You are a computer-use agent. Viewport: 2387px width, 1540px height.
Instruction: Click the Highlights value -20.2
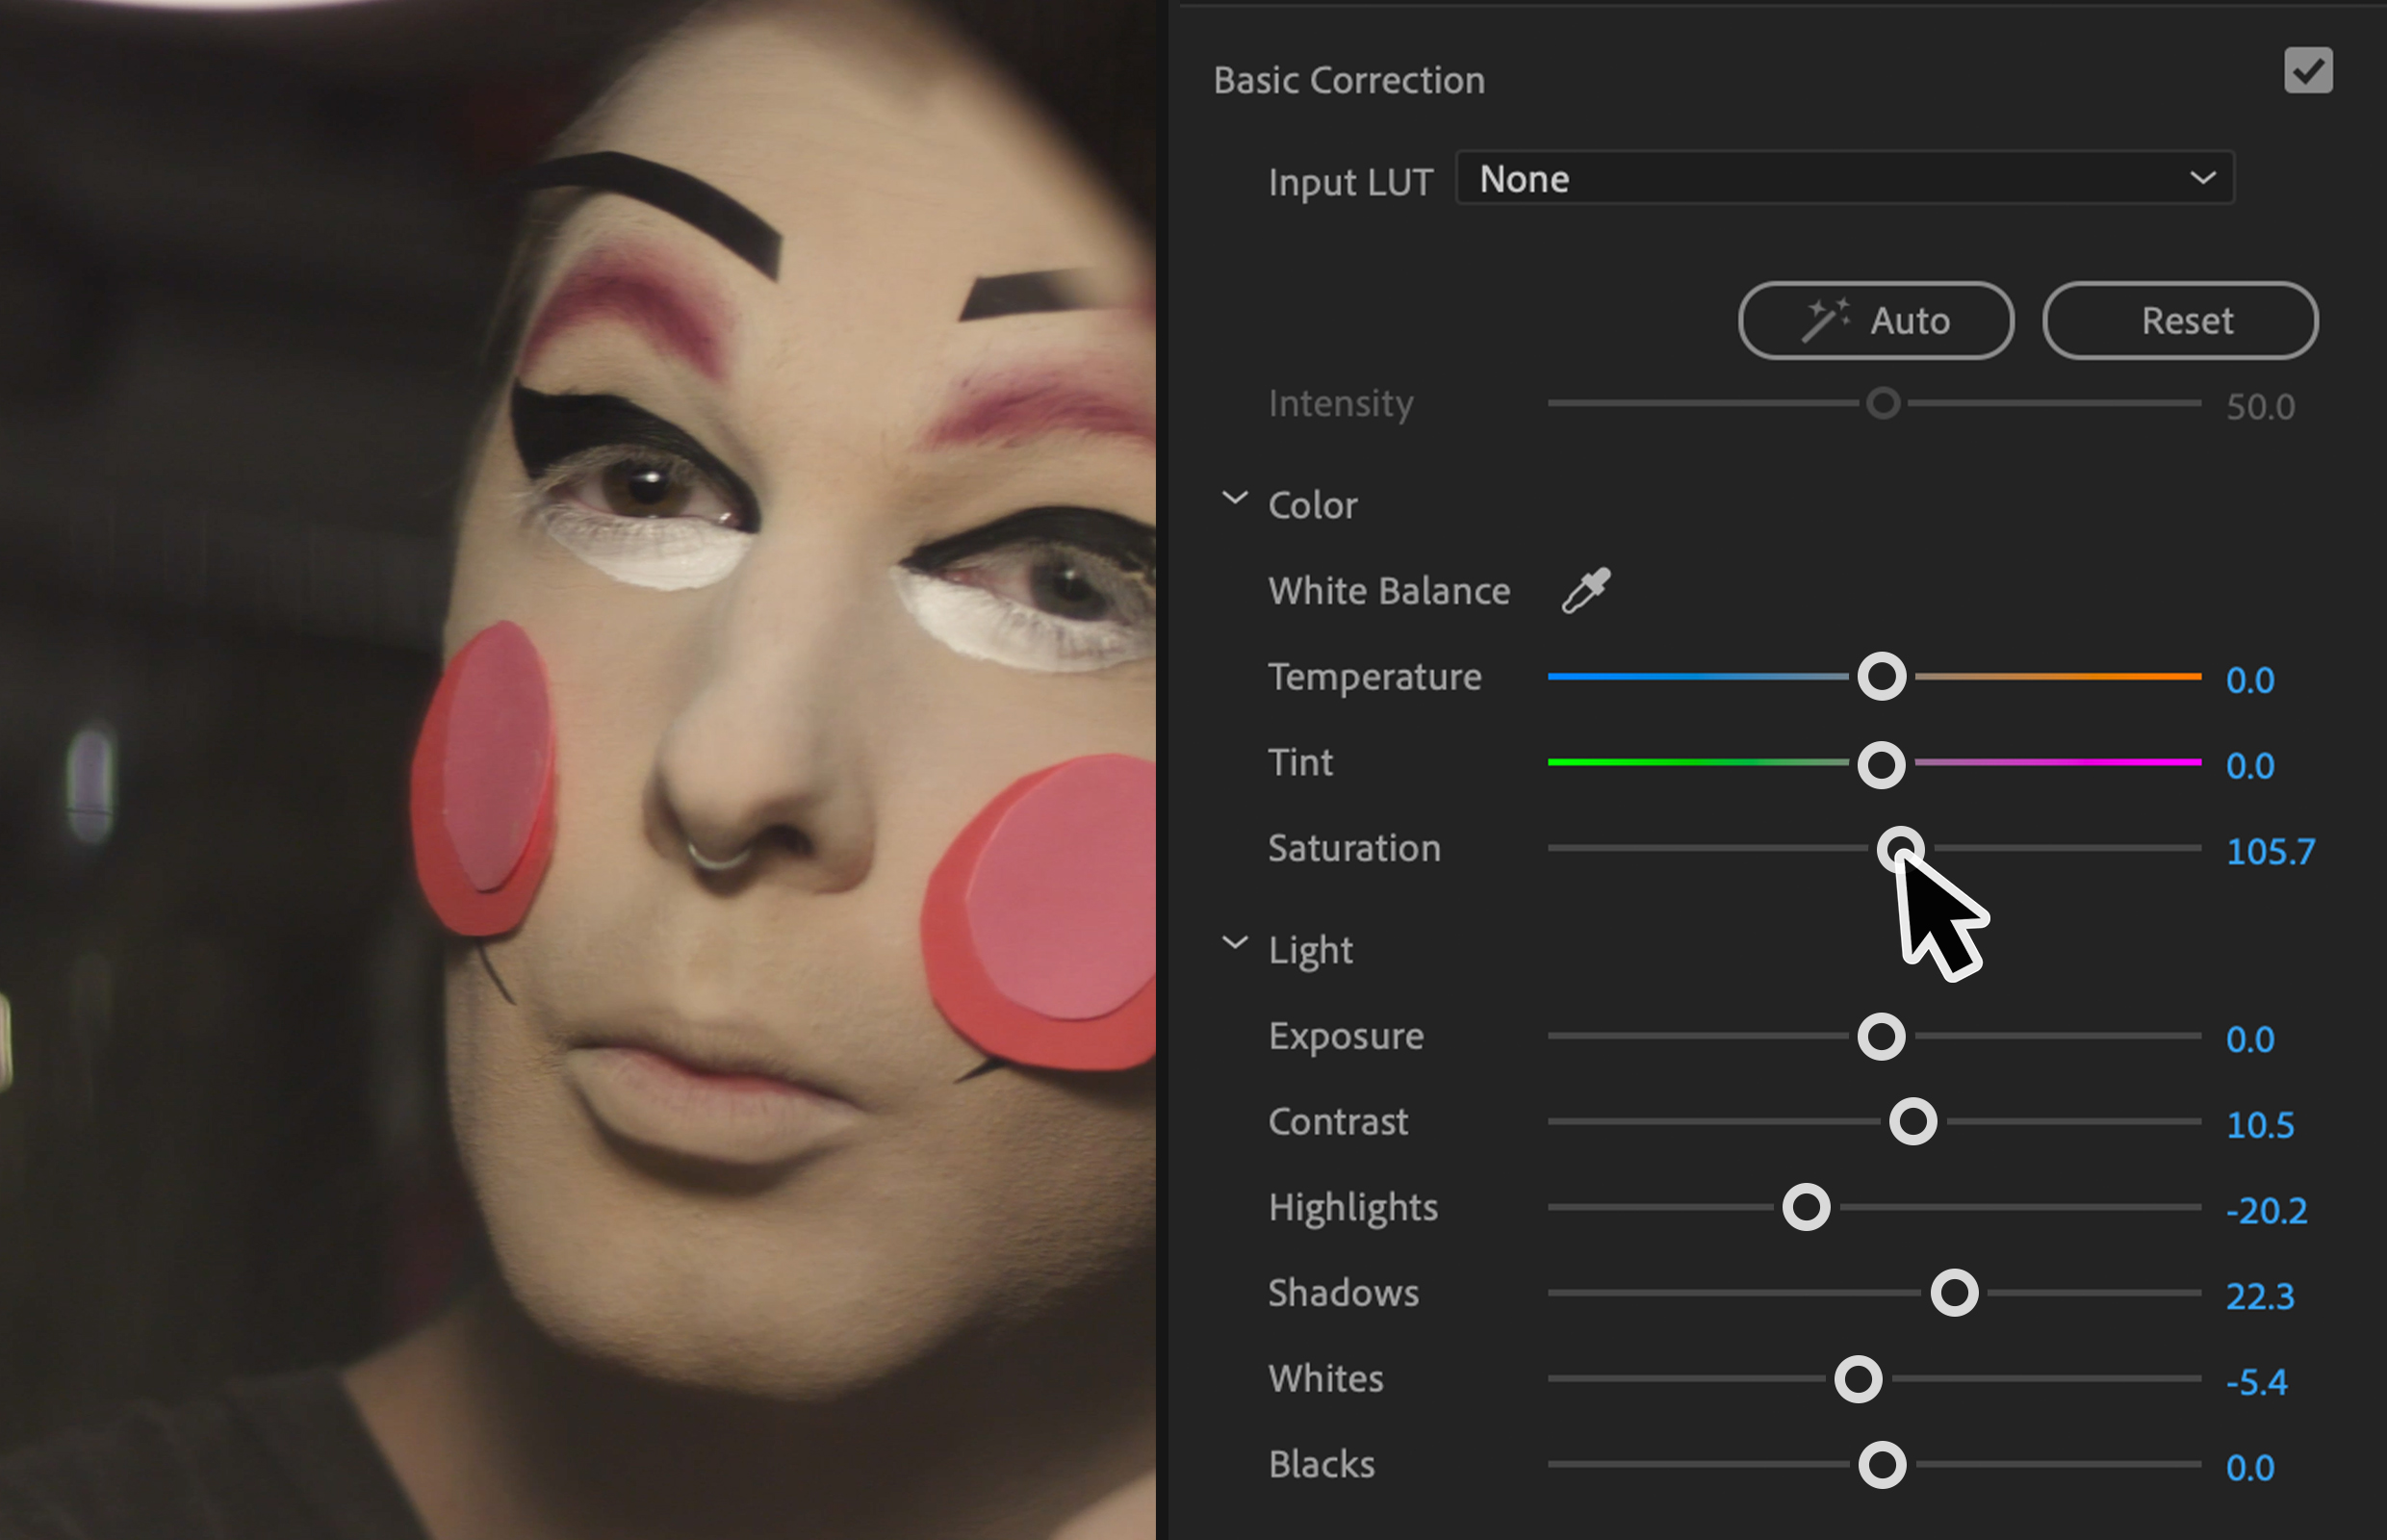point(2265,1211)
